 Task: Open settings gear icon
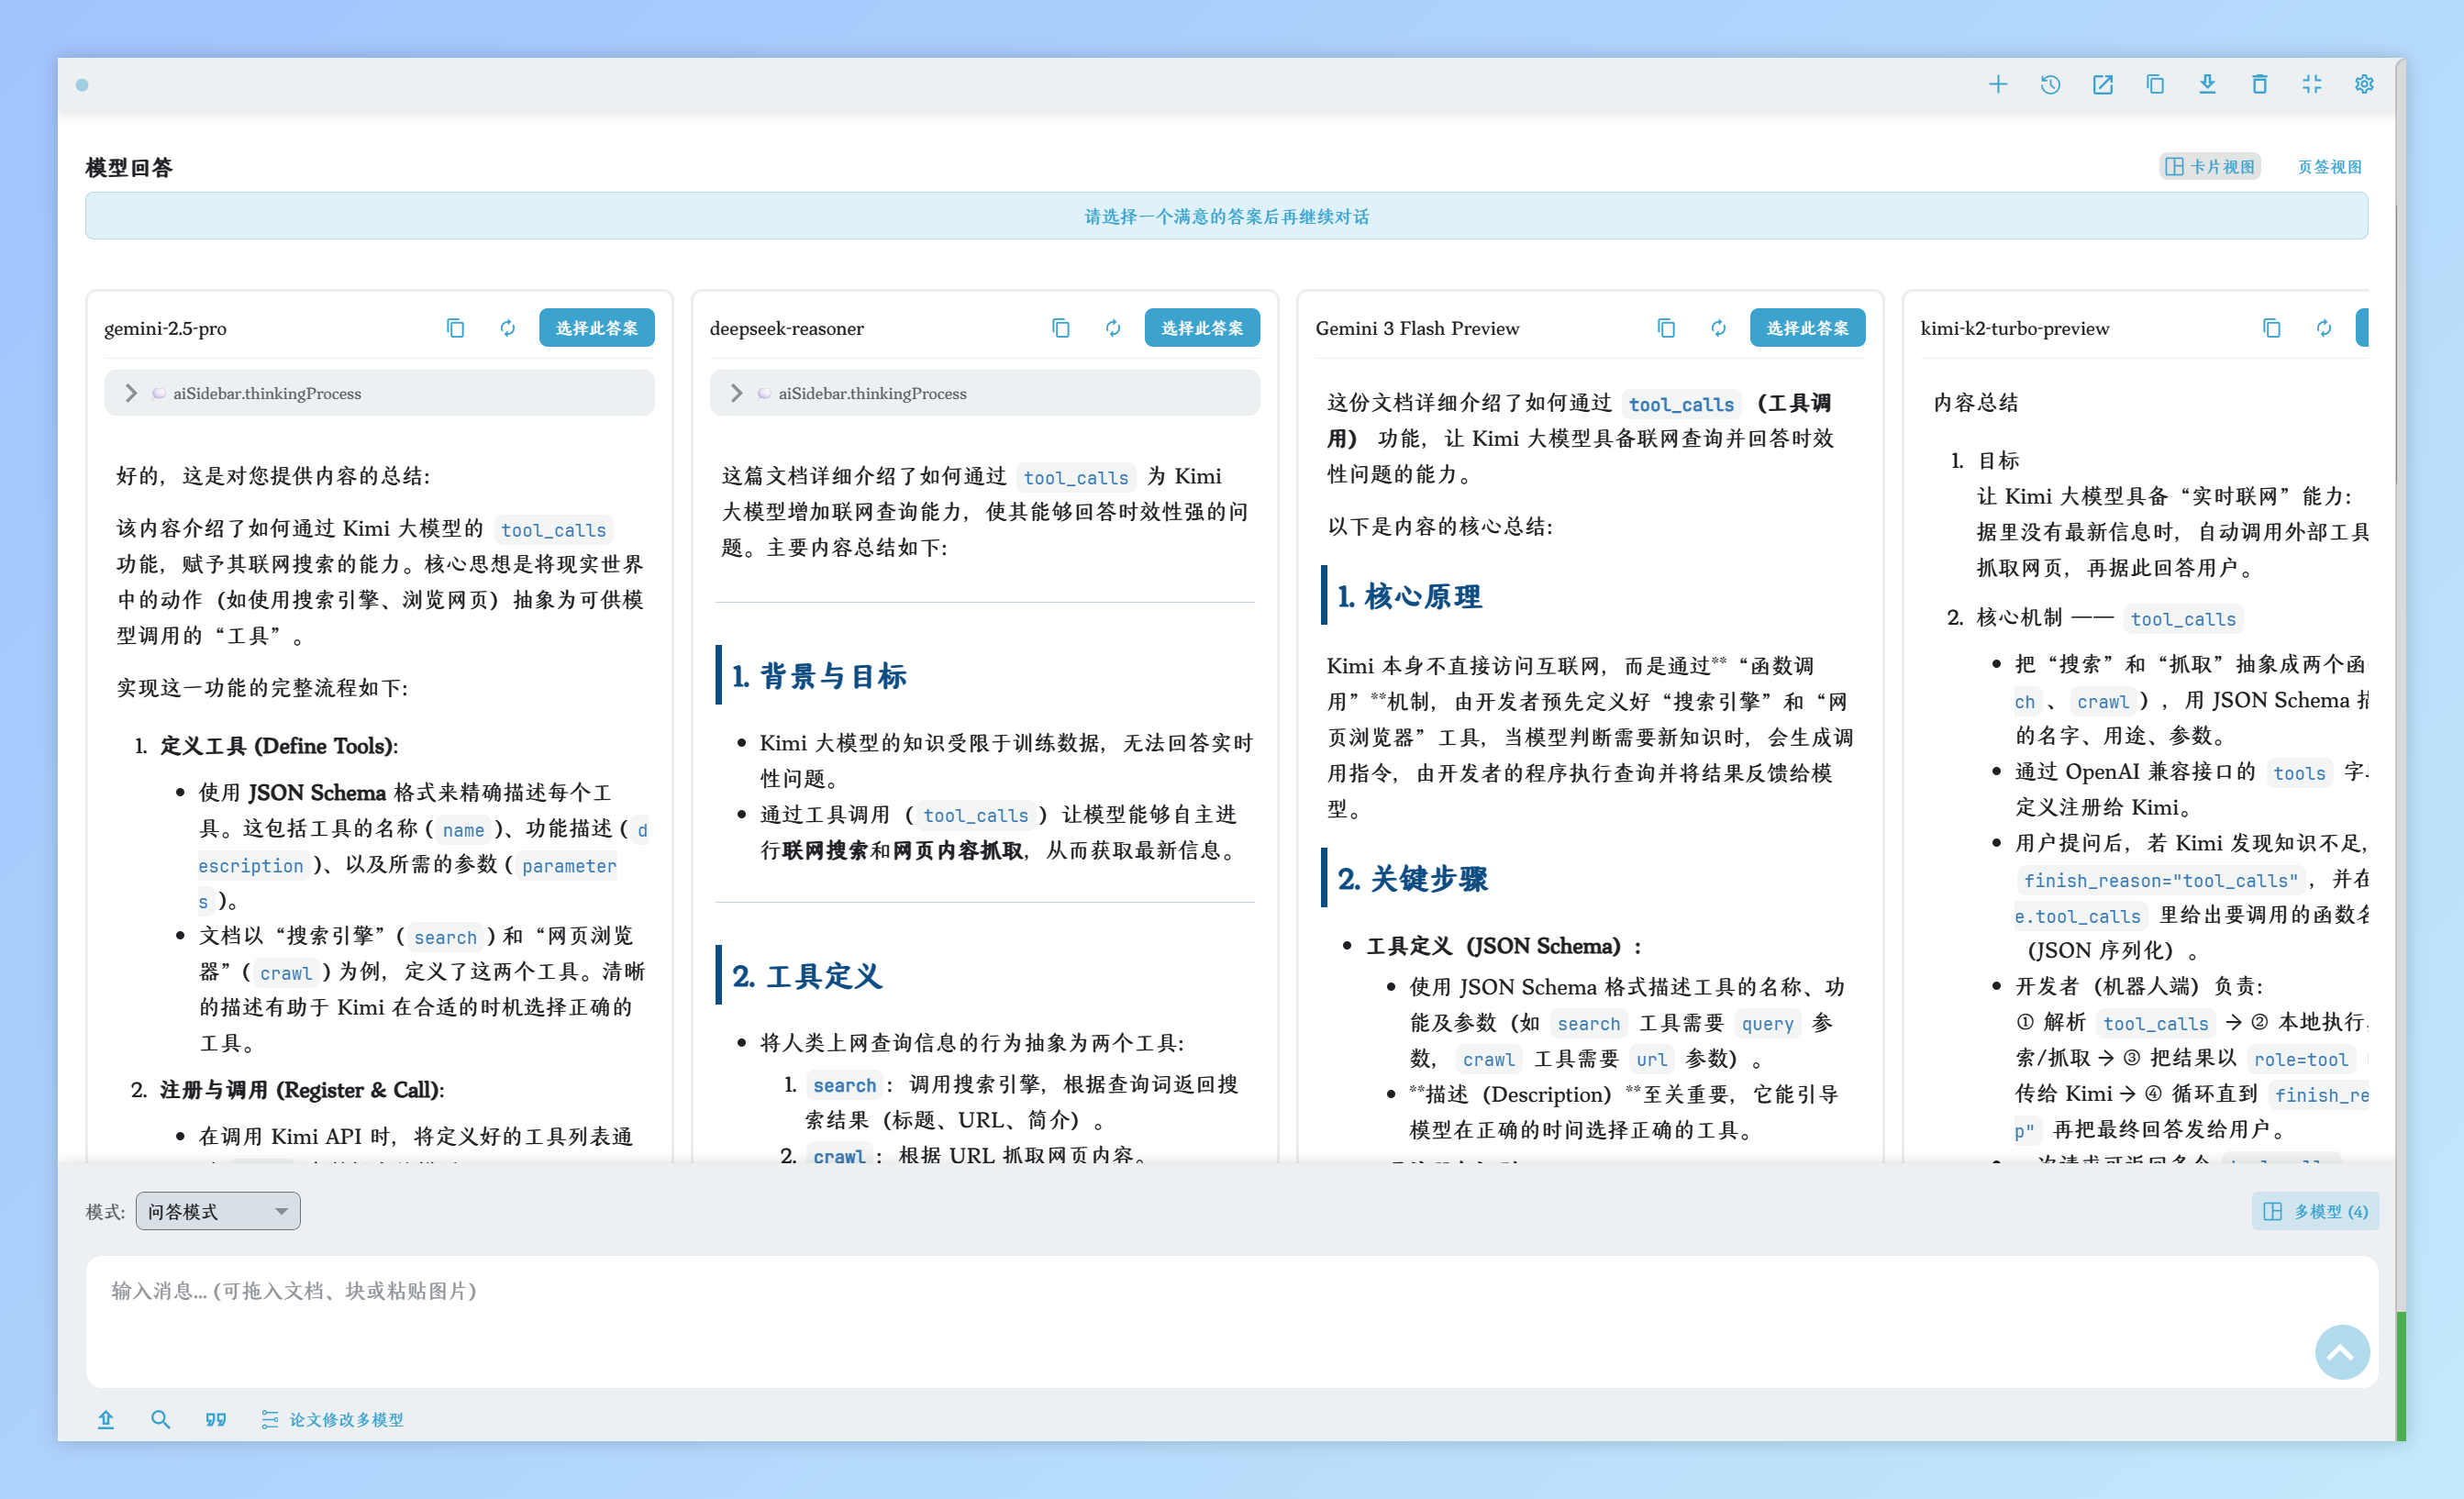[x=2363, y=84]
